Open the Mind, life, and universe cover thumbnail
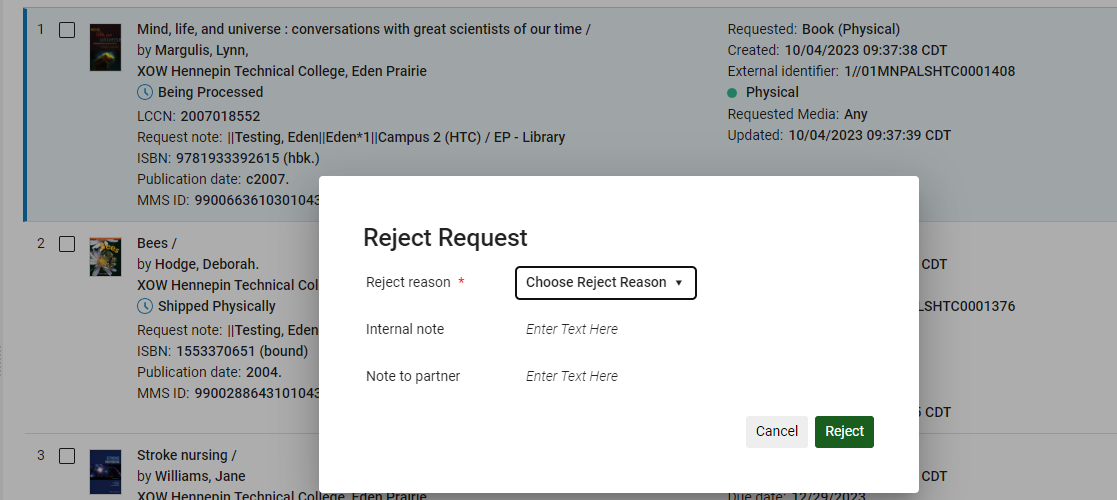Image resolution: width=1117 pixels, height=500 pixels. coord(105,47)
